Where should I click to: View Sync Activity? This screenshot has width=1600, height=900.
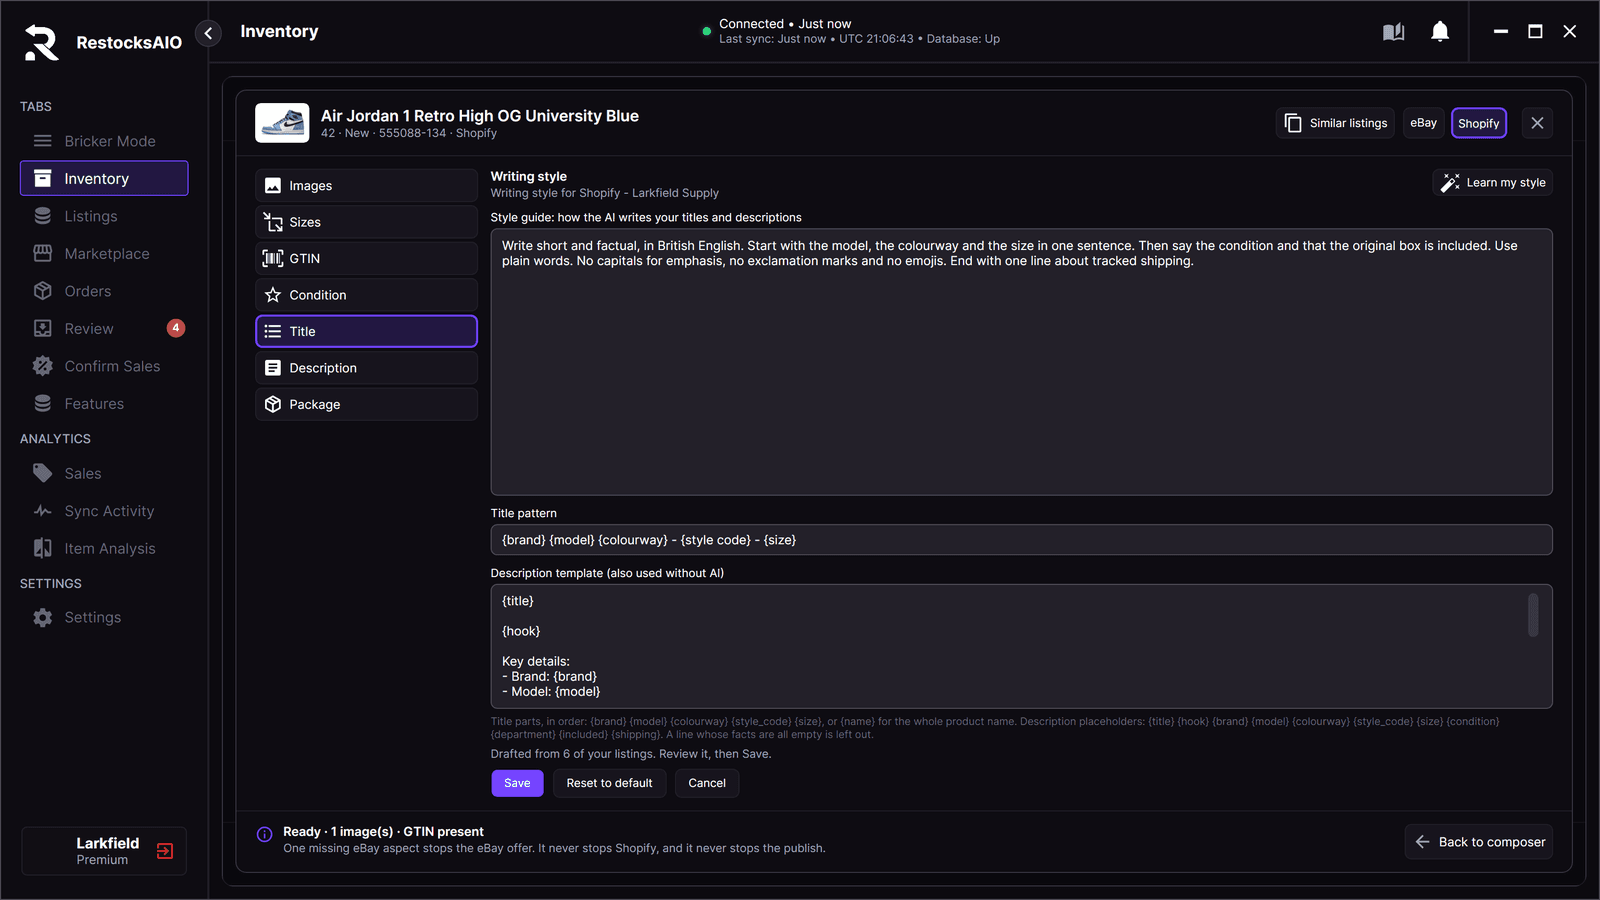tap(104, 511)
